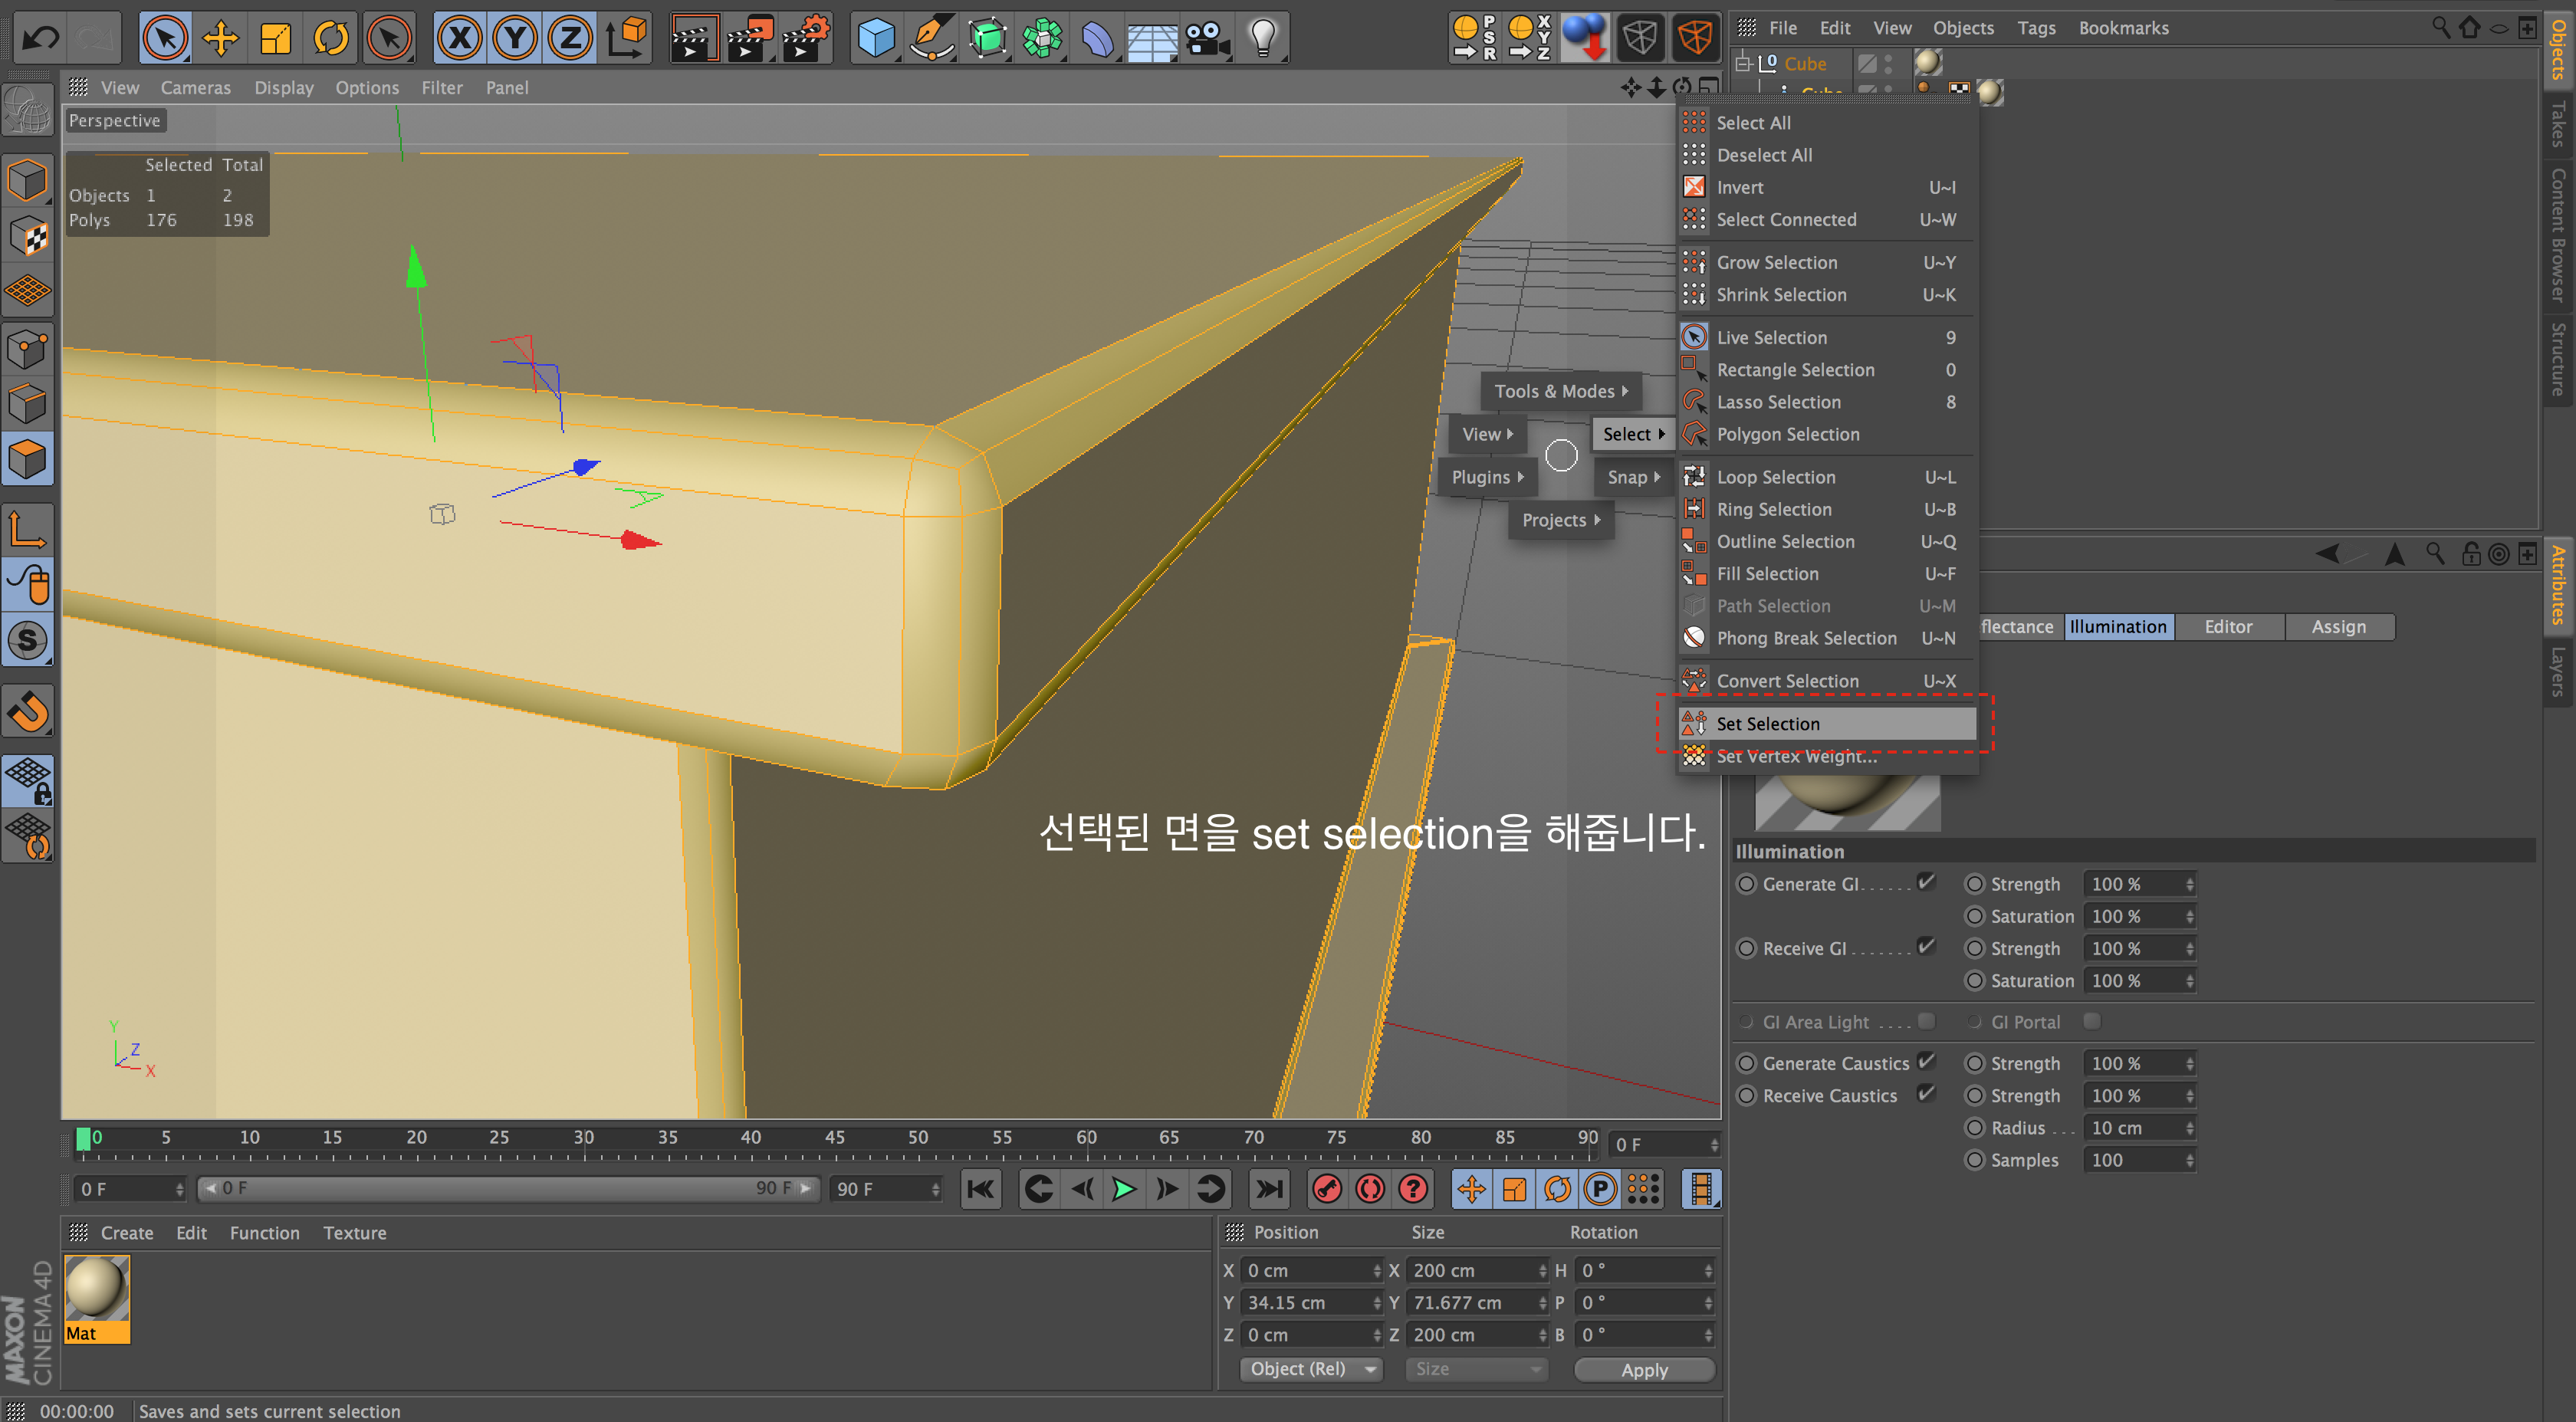Screen dimensions: 2576x1422
Task: Switch to Assign tab
Action: [x=2338, y=626]
